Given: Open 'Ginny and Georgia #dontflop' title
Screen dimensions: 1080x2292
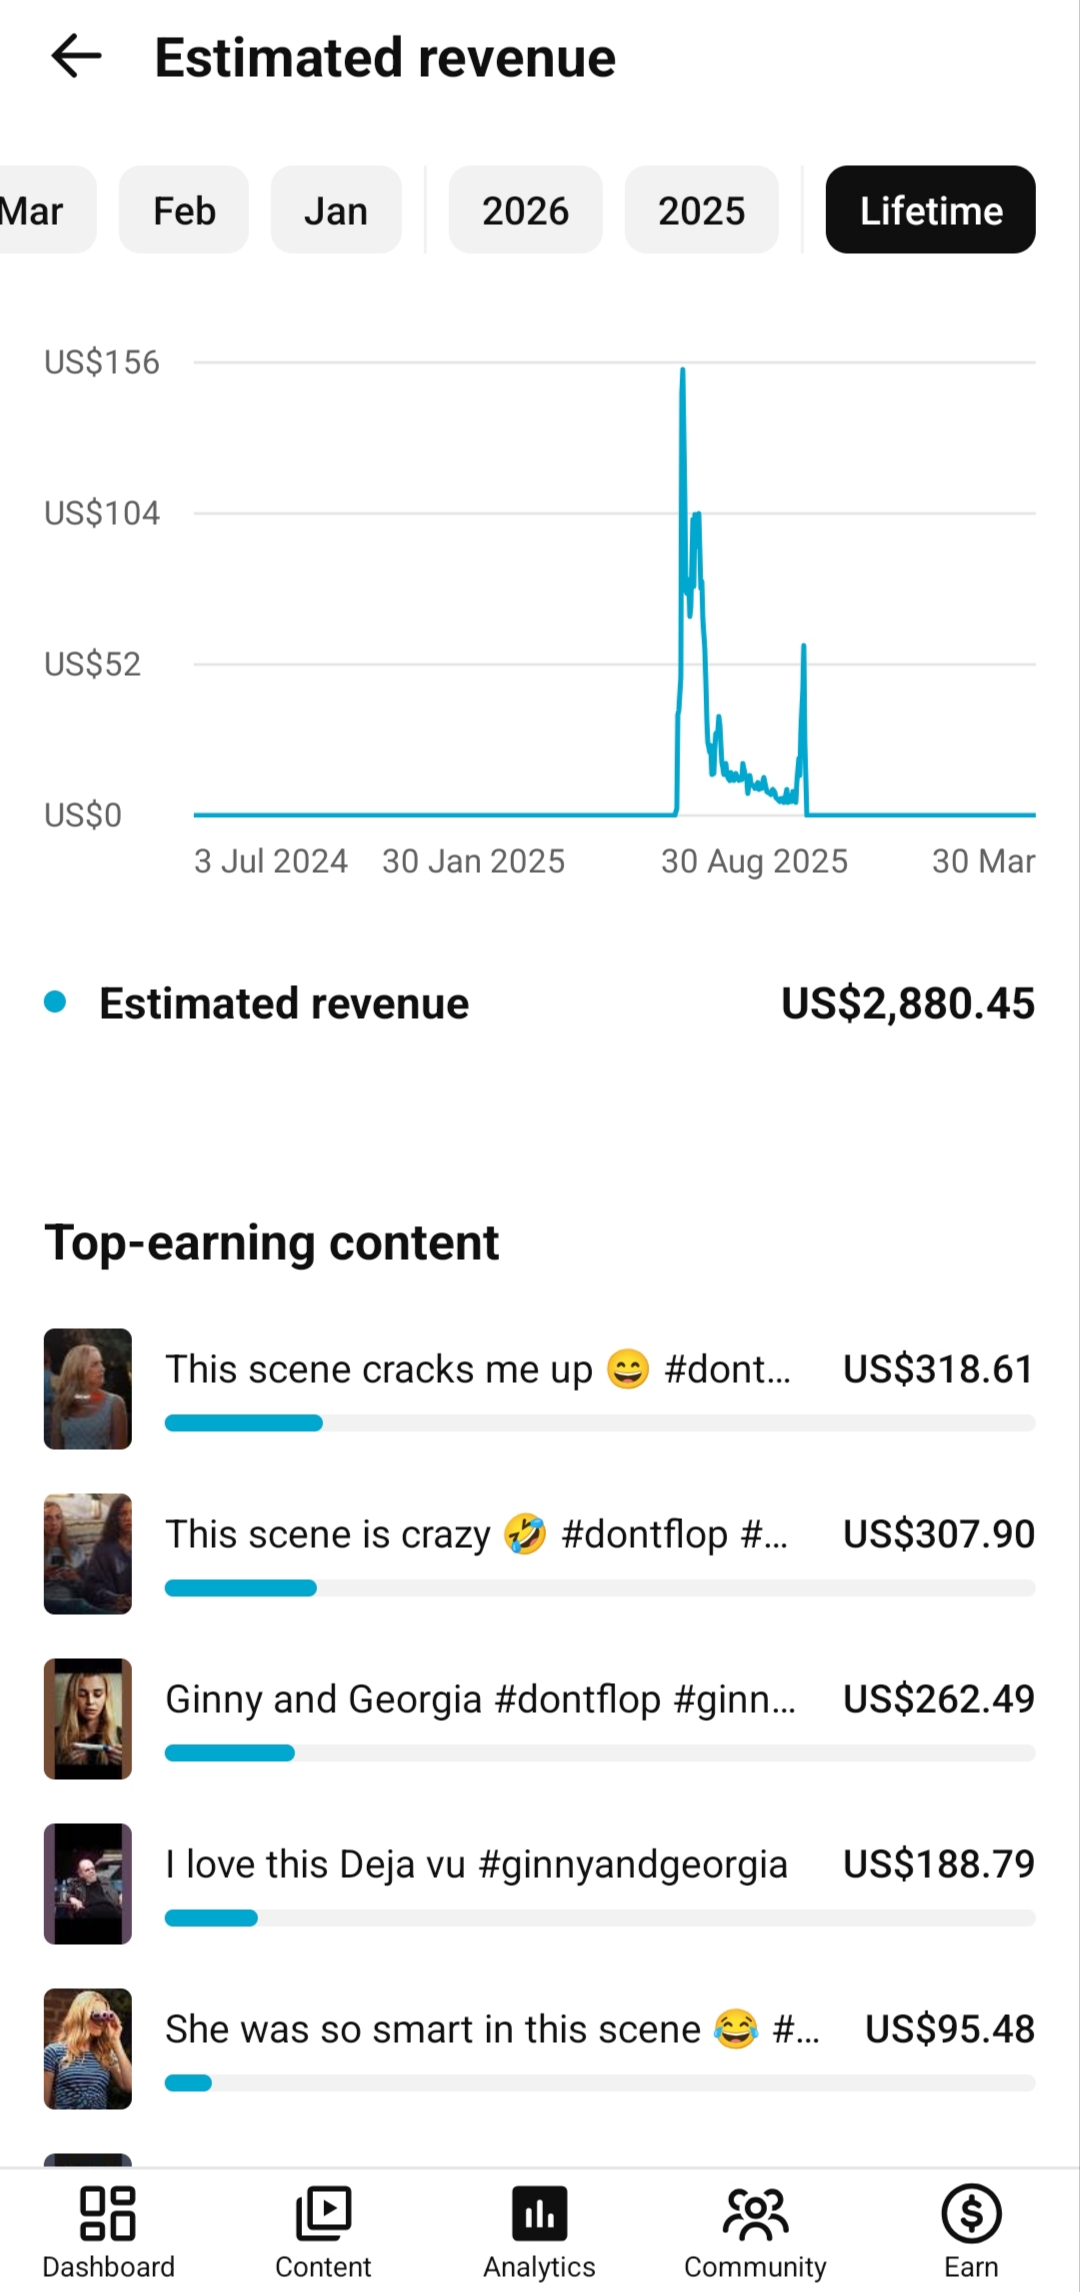Looking at the screenshot, I should [481, 1699].
